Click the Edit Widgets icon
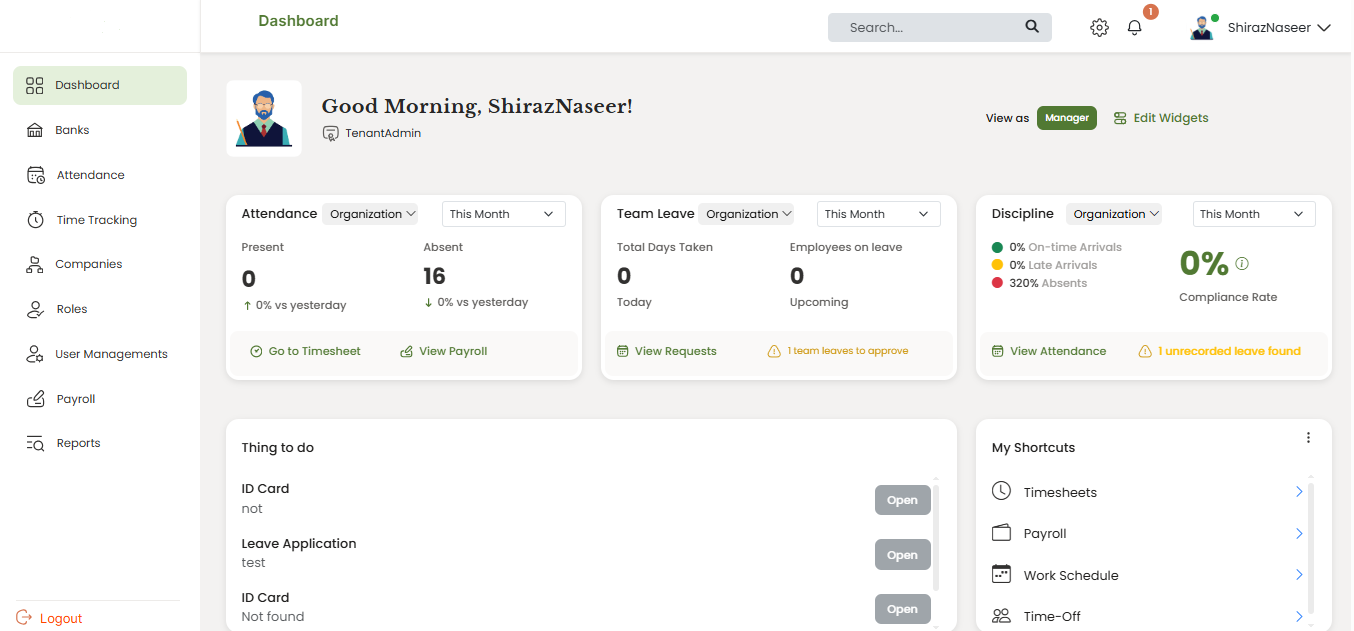 (x=1120, y=118)
